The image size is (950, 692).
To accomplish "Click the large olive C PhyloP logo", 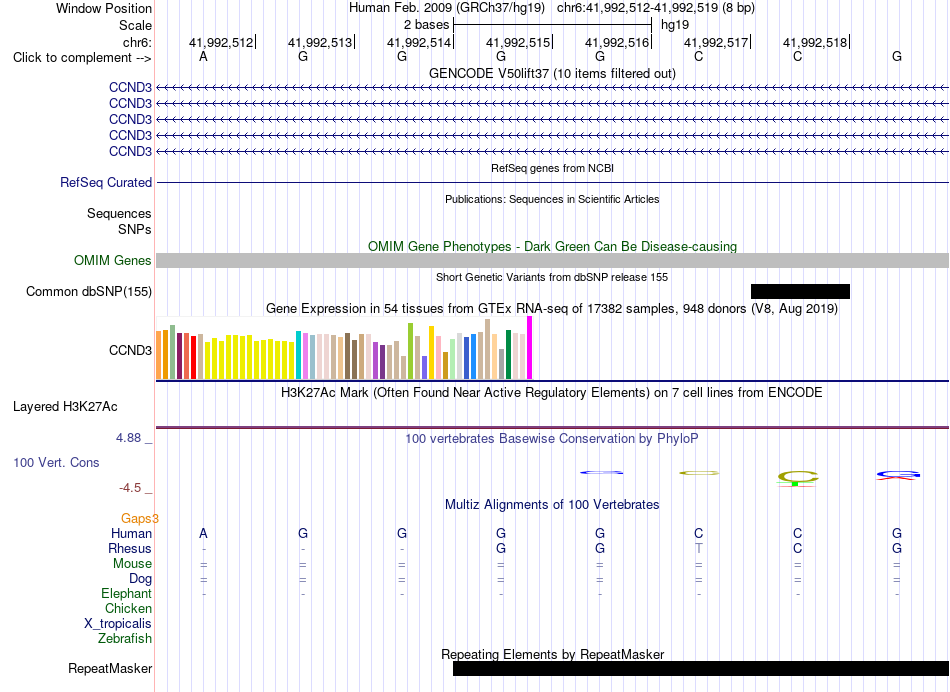I will [798, 479].
